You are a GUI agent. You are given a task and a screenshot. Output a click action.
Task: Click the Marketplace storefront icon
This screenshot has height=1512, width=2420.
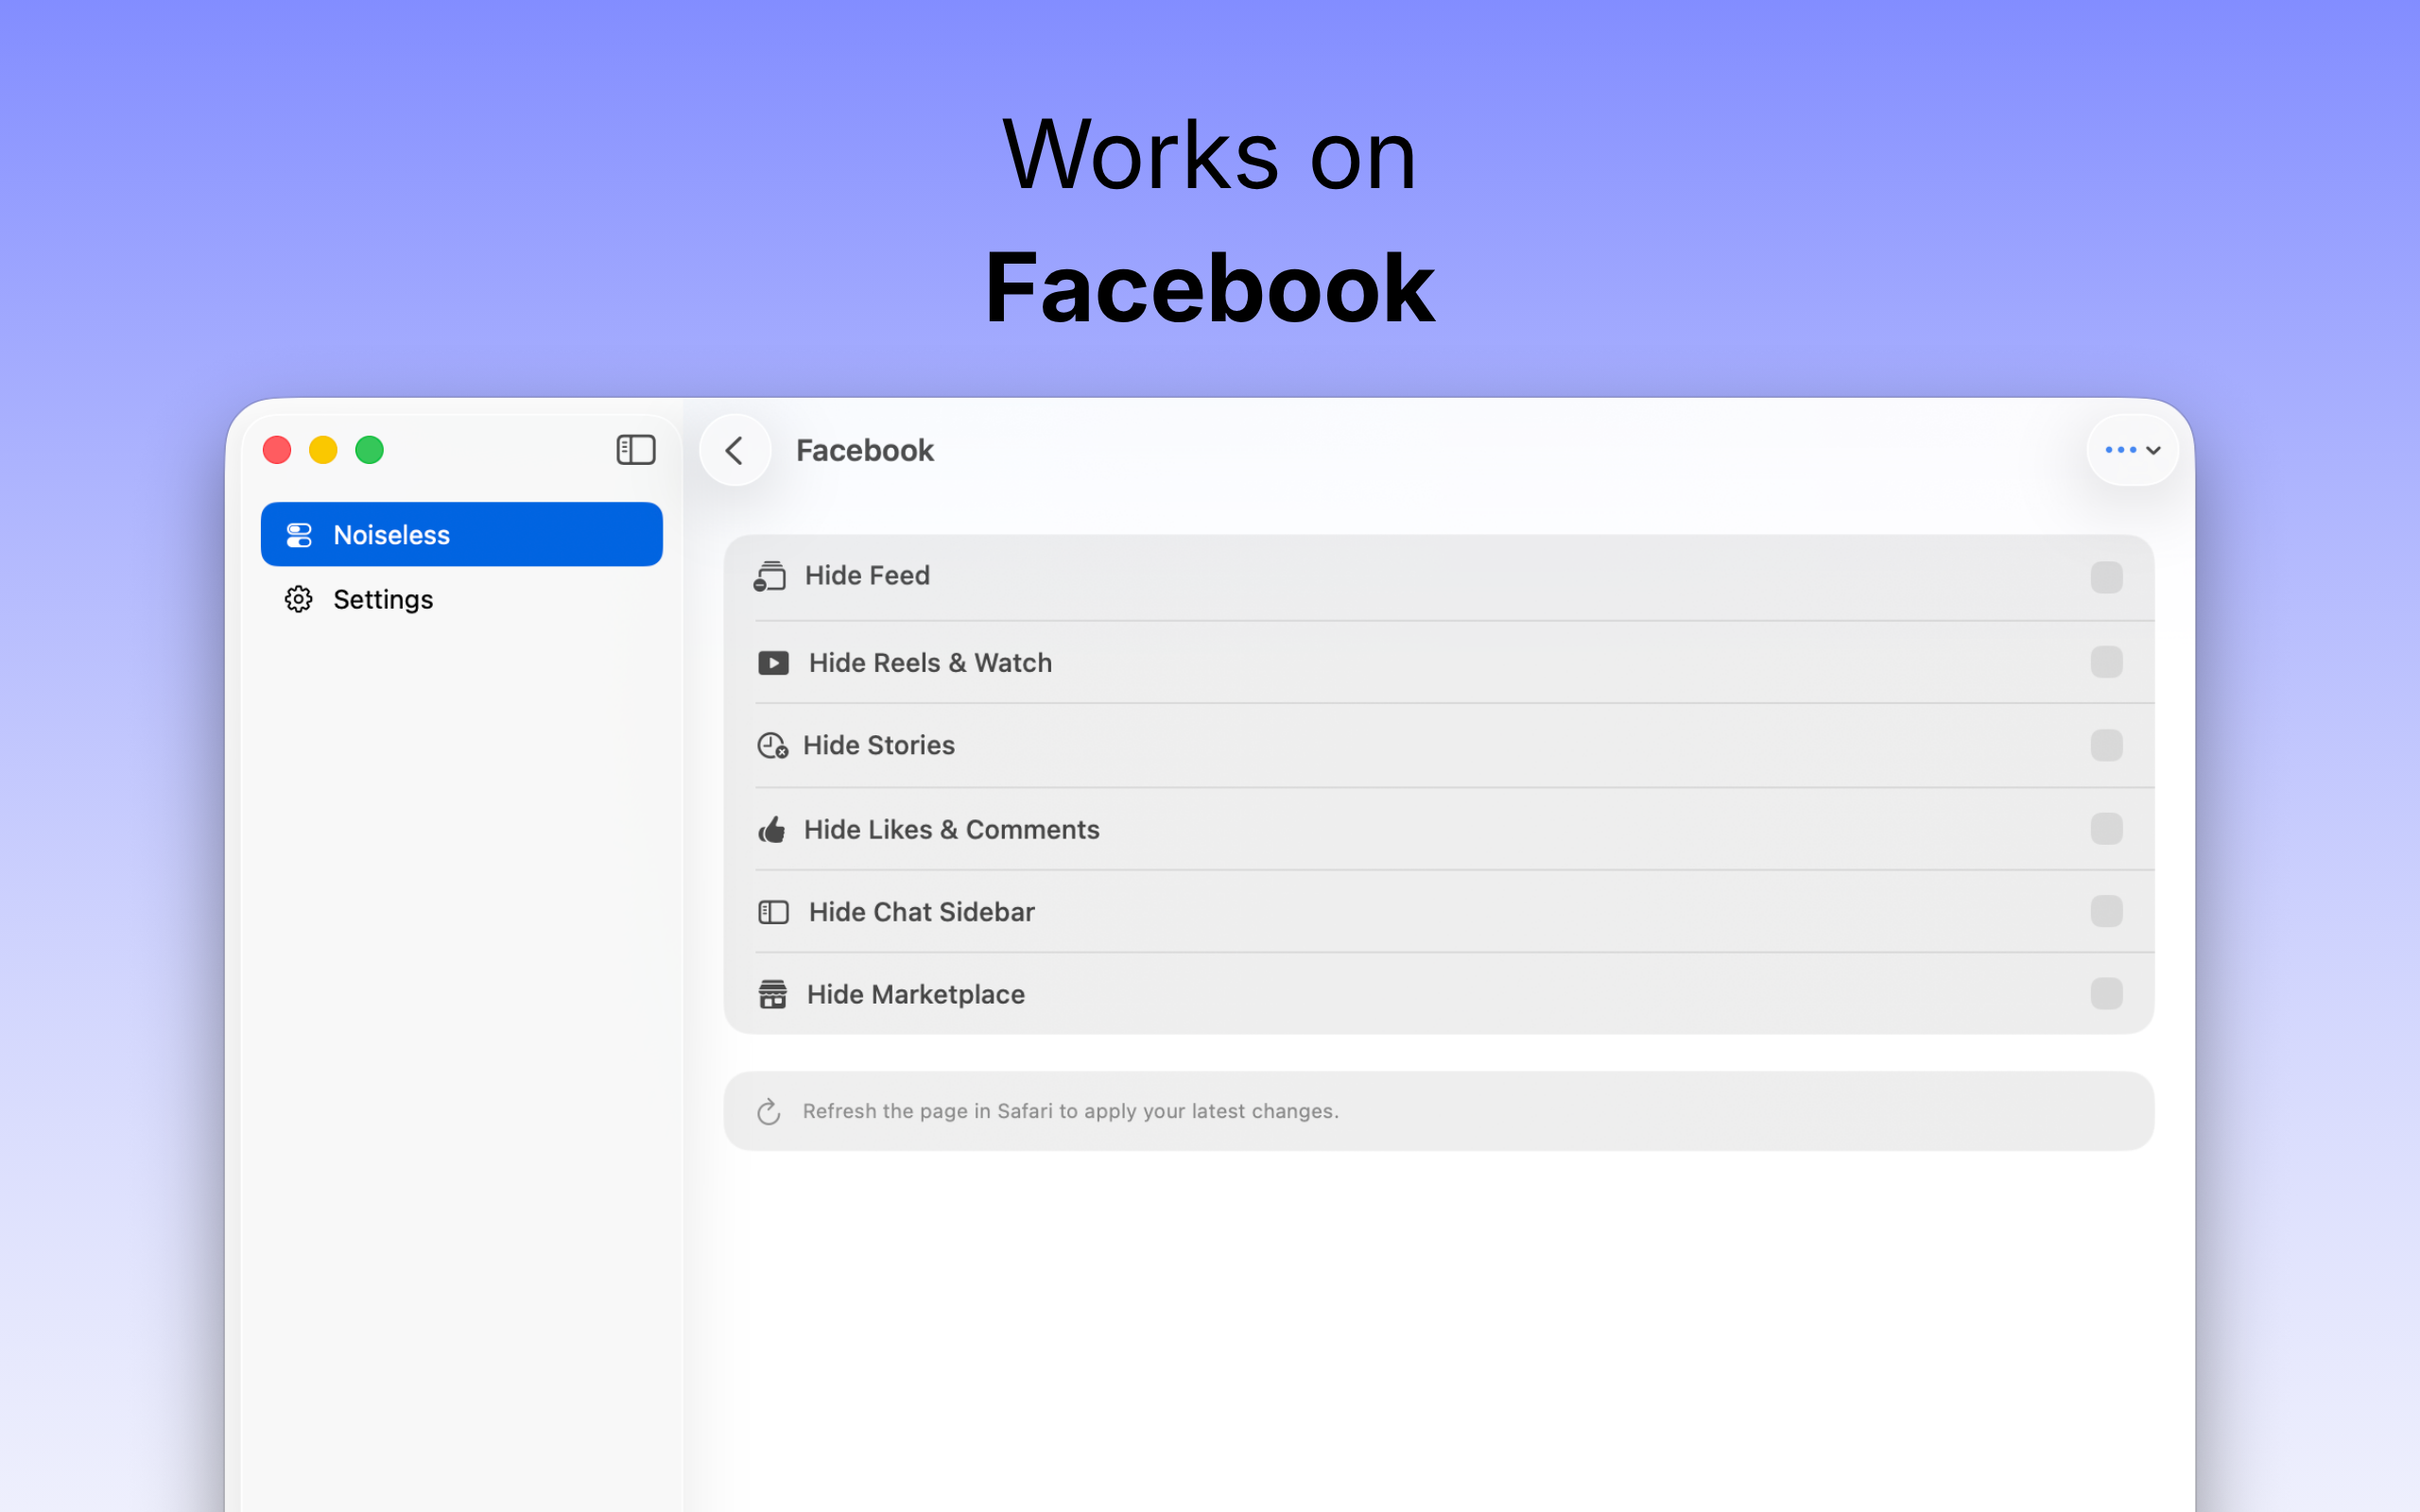(x=772, y=994)
